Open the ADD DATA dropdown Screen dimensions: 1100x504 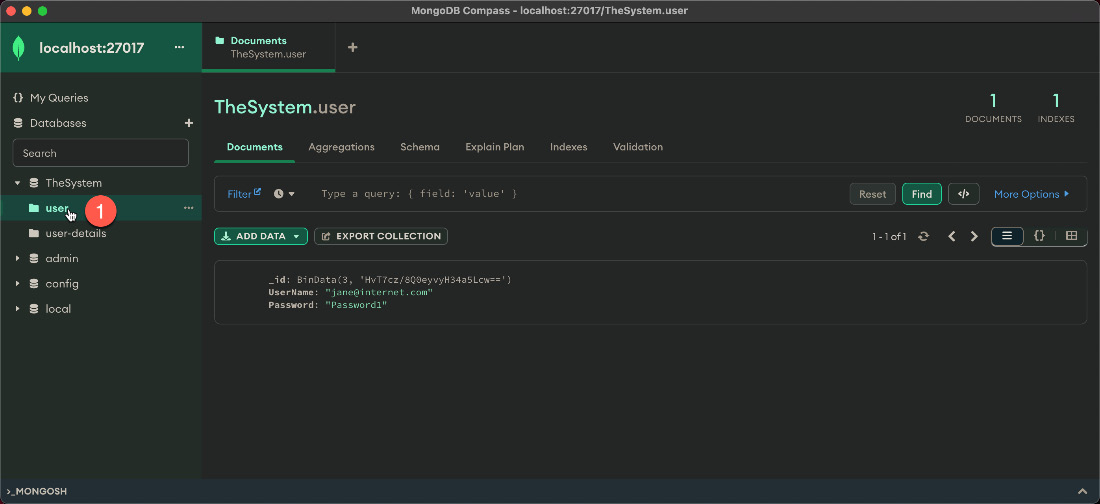[261, 237]
